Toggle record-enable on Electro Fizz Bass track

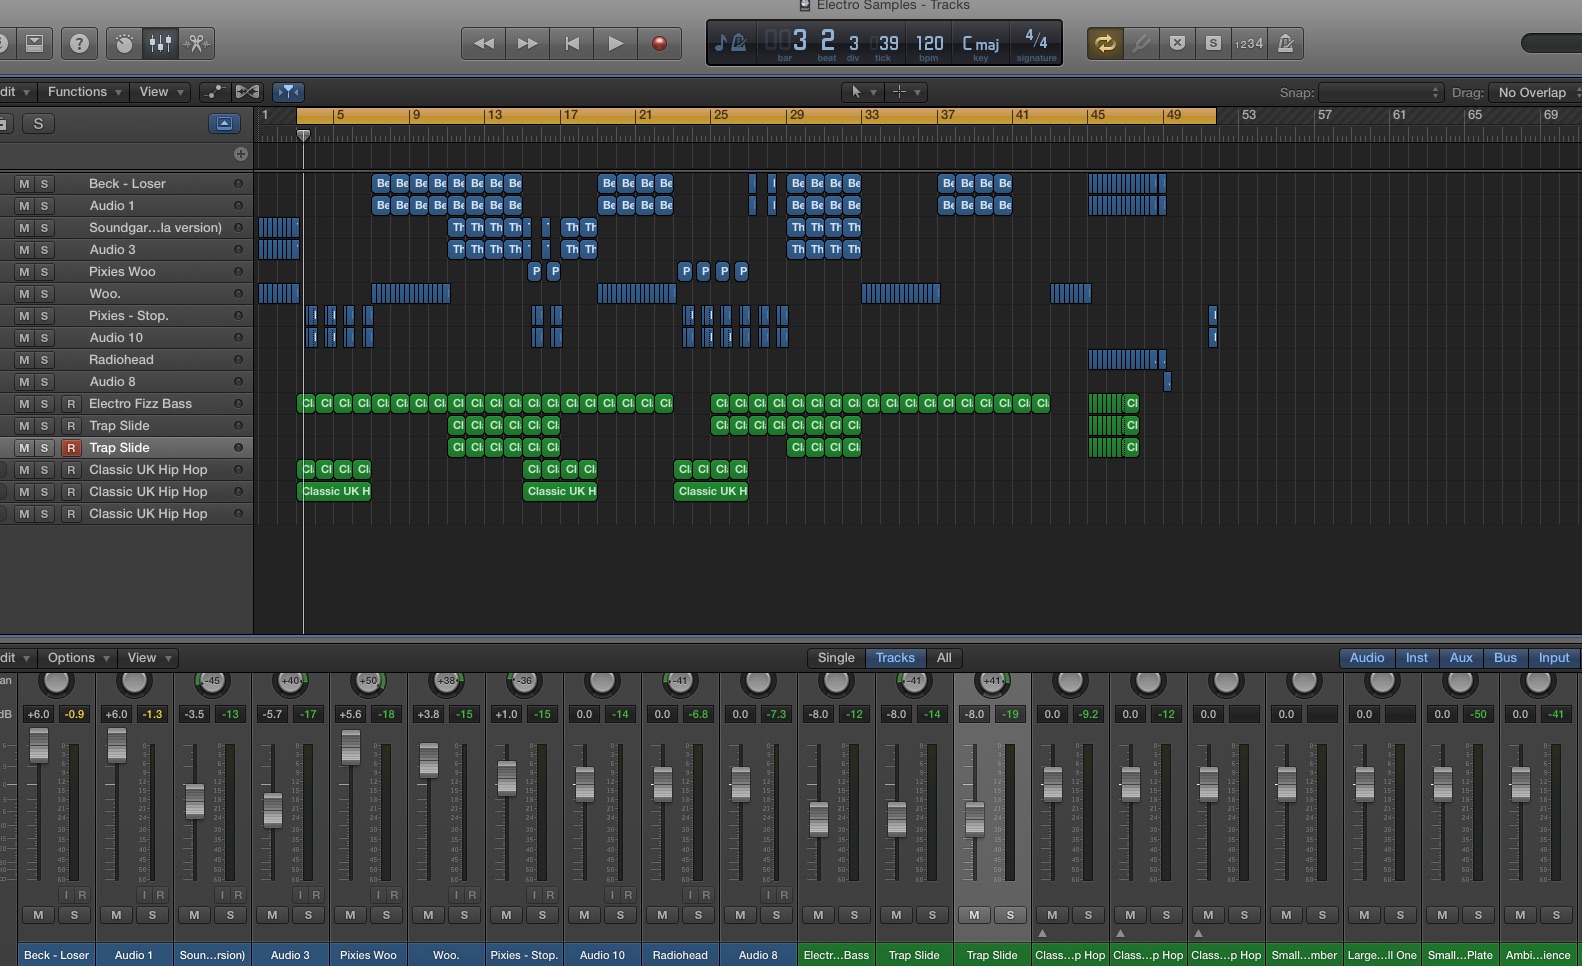click(71, 404)
